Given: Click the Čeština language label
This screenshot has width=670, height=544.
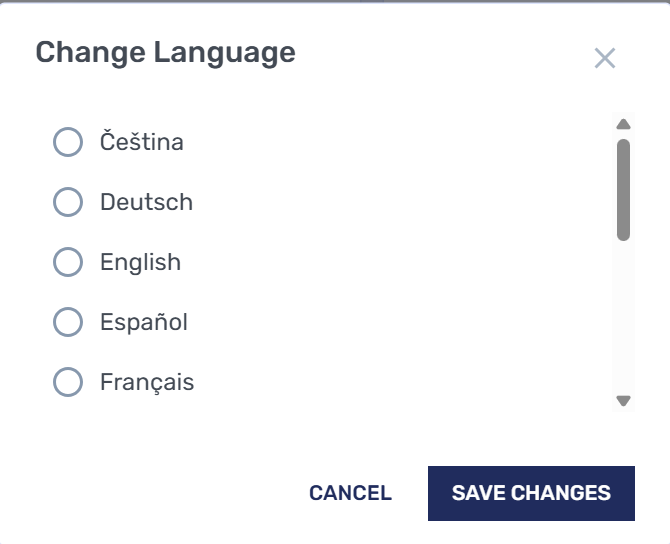Looking at the screenshot, I should coord(142,142).
